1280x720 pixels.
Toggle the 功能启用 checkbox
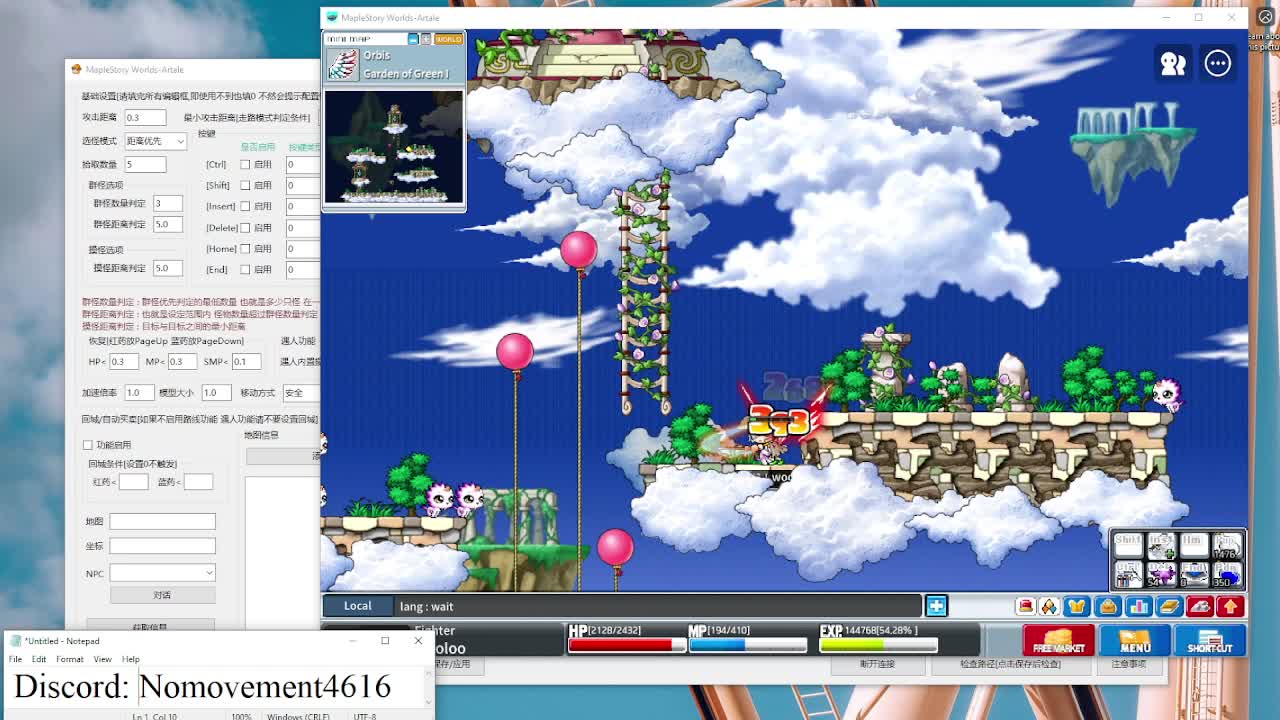pyautogui.click(x=88, y=445)
